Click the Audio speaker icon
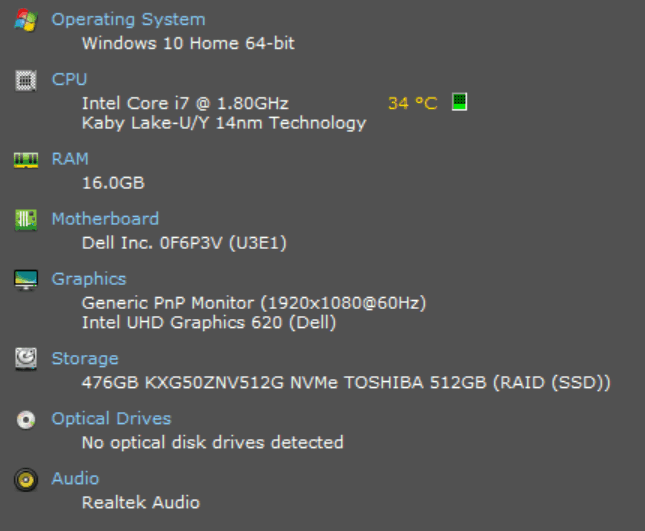Image resolution: width=645 pixels, height=531 pixels. (26, 480)
